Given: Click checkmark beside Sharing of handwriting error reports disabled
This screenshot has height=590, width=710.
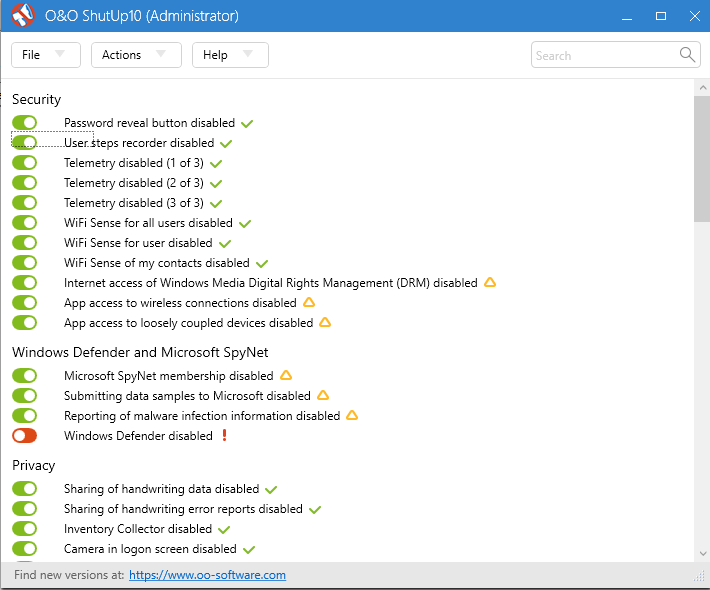Looking at the screenshot, I should pos(315,509).
